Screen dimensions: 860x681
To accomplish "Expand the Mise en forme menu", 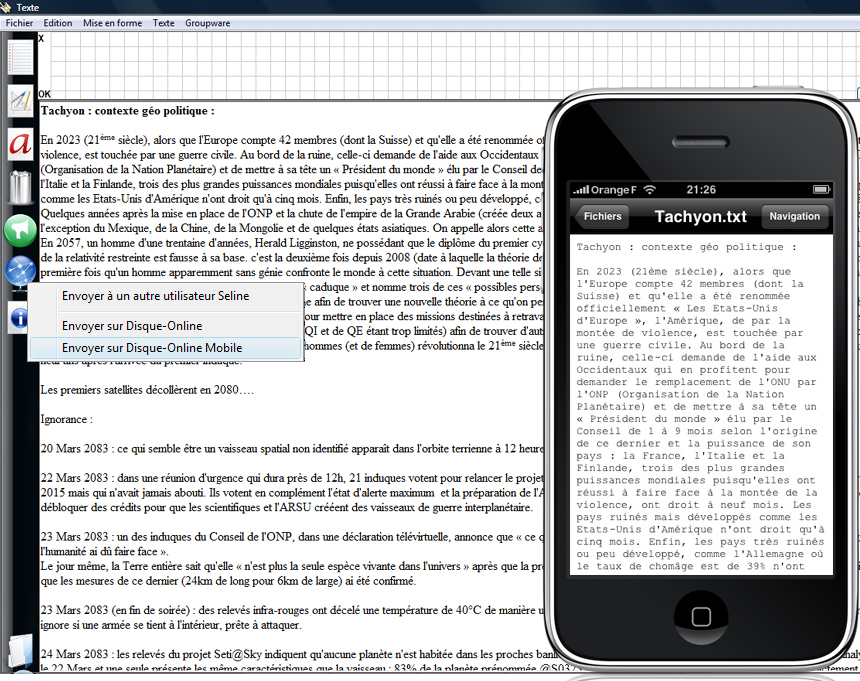I will pyautogui.click(x=112, y=23).
